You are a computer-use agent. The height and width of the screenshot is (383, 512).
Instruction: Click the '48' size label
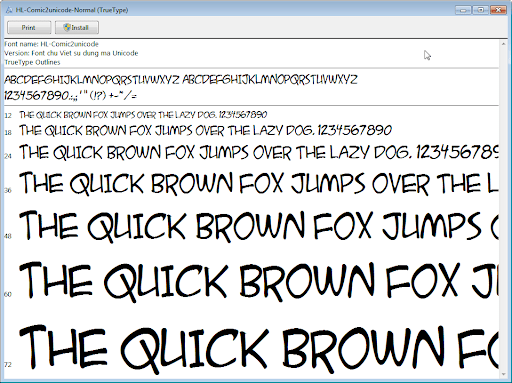tap(8, 236)
